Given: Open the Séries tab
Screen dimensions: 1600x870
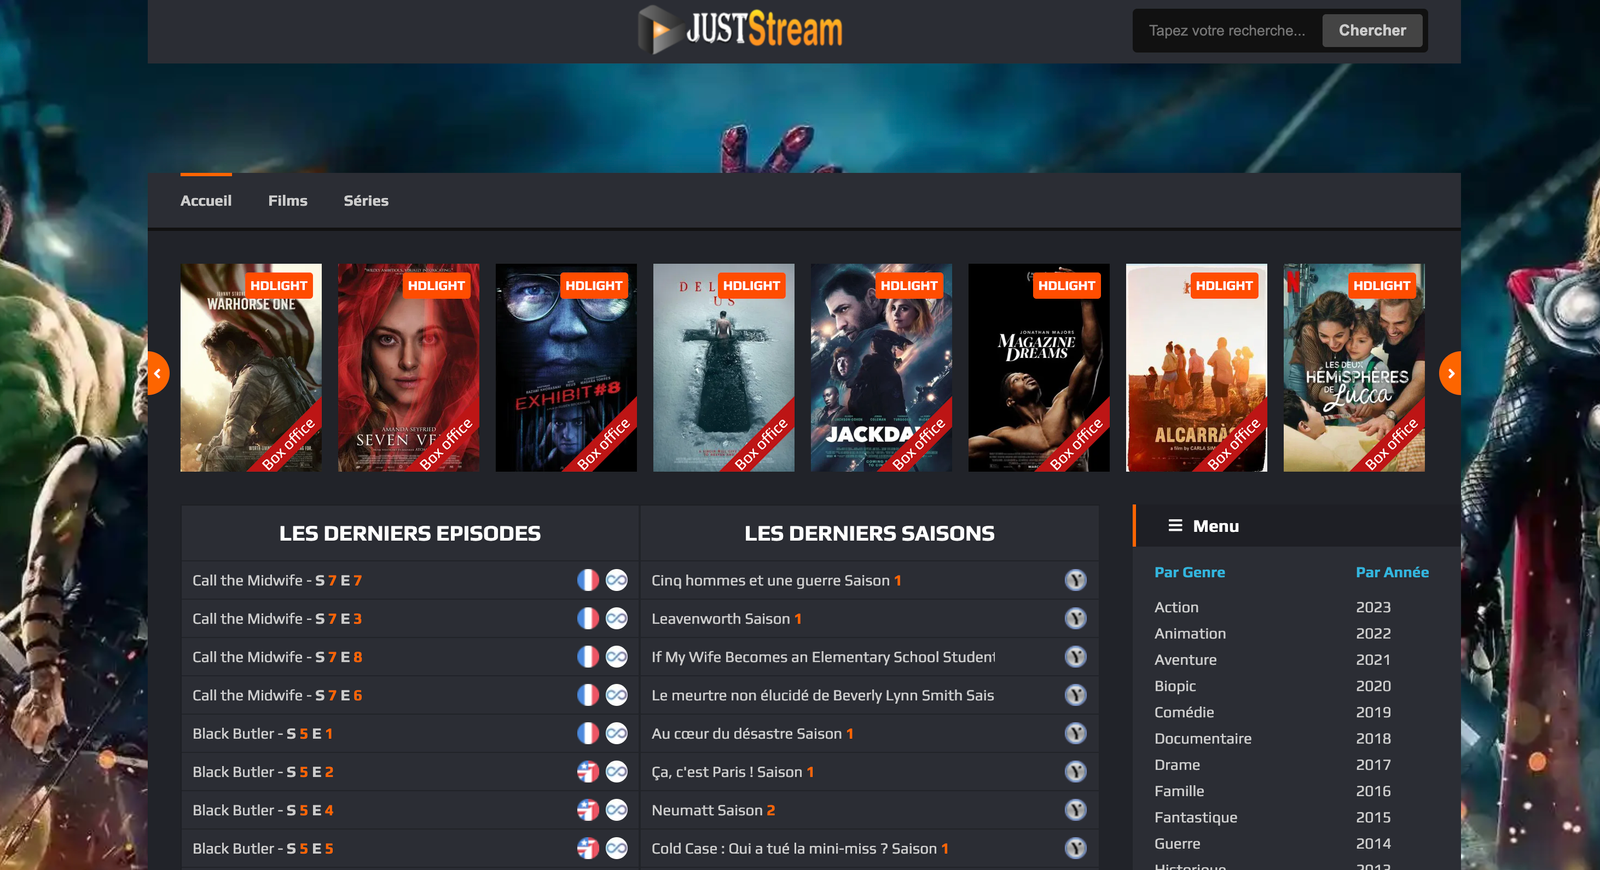Looking at the screenshot, I should (x=366, y=201).
